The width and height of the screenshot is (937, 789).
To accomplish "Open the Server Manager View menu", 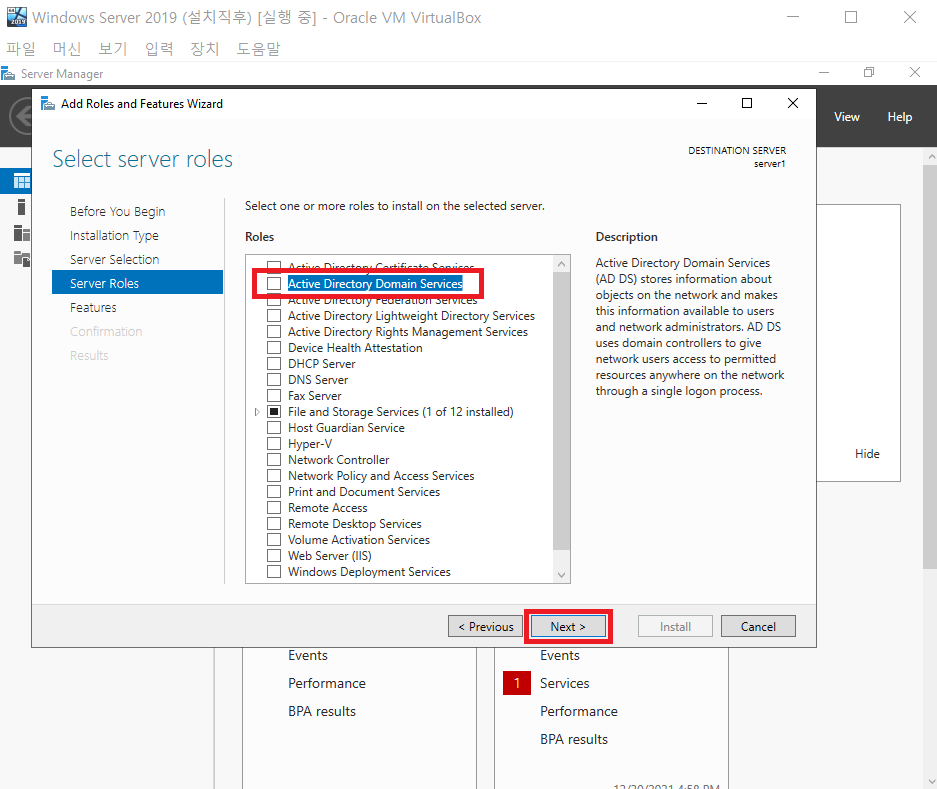I will point(847,117).
